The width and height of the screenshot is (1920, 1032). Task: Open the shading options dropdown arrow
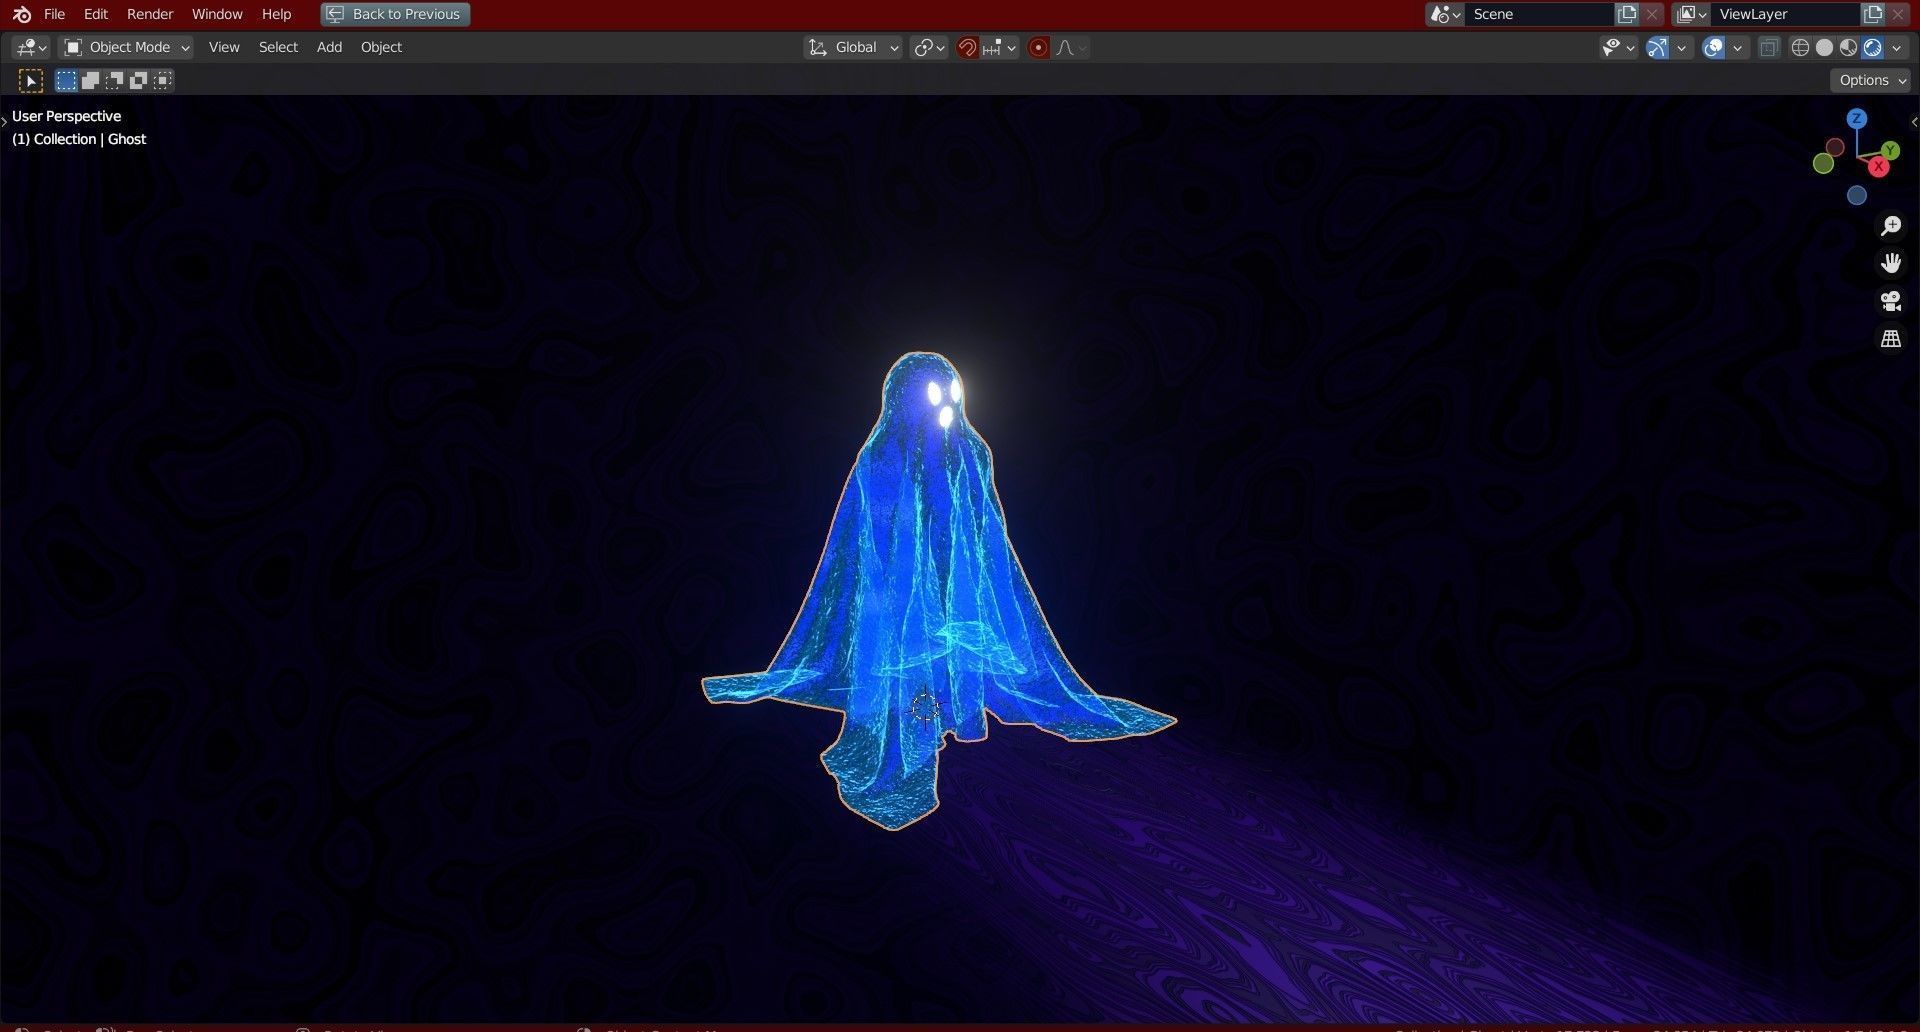point(1897,47)
